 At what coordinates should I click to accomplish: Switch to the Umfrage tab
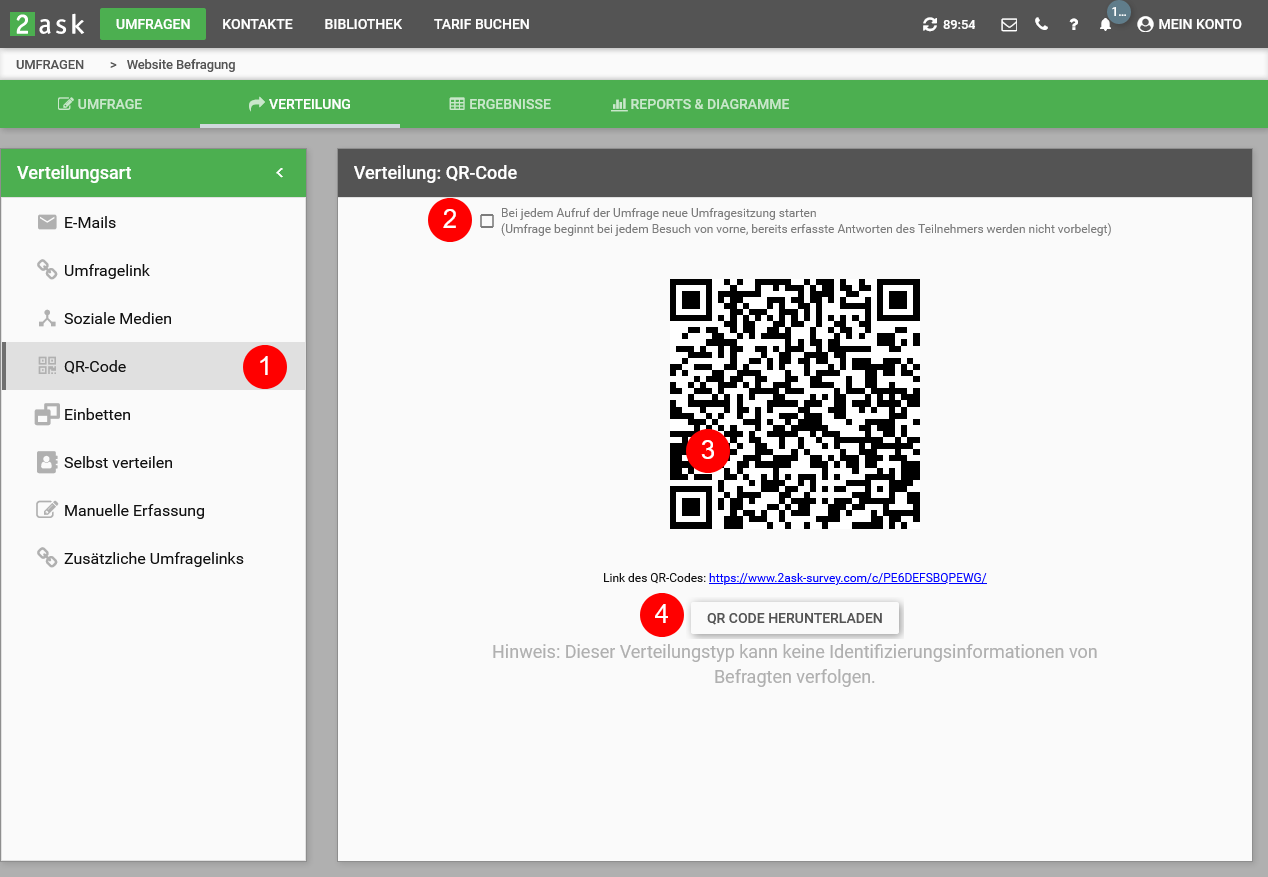[100, 104]
